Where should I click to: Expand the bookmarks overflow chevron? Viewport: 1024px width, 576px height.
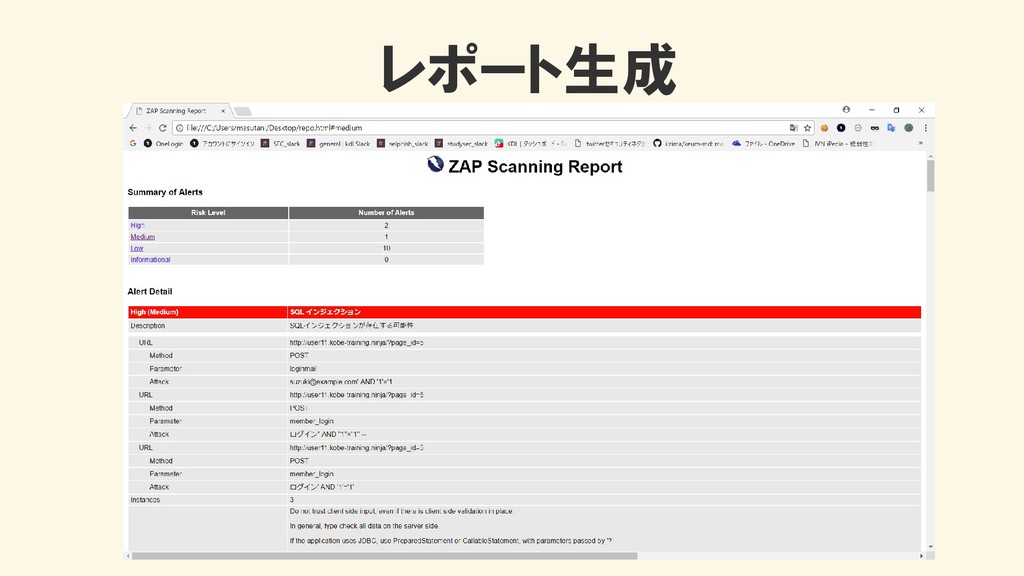[x=921, y=143]
